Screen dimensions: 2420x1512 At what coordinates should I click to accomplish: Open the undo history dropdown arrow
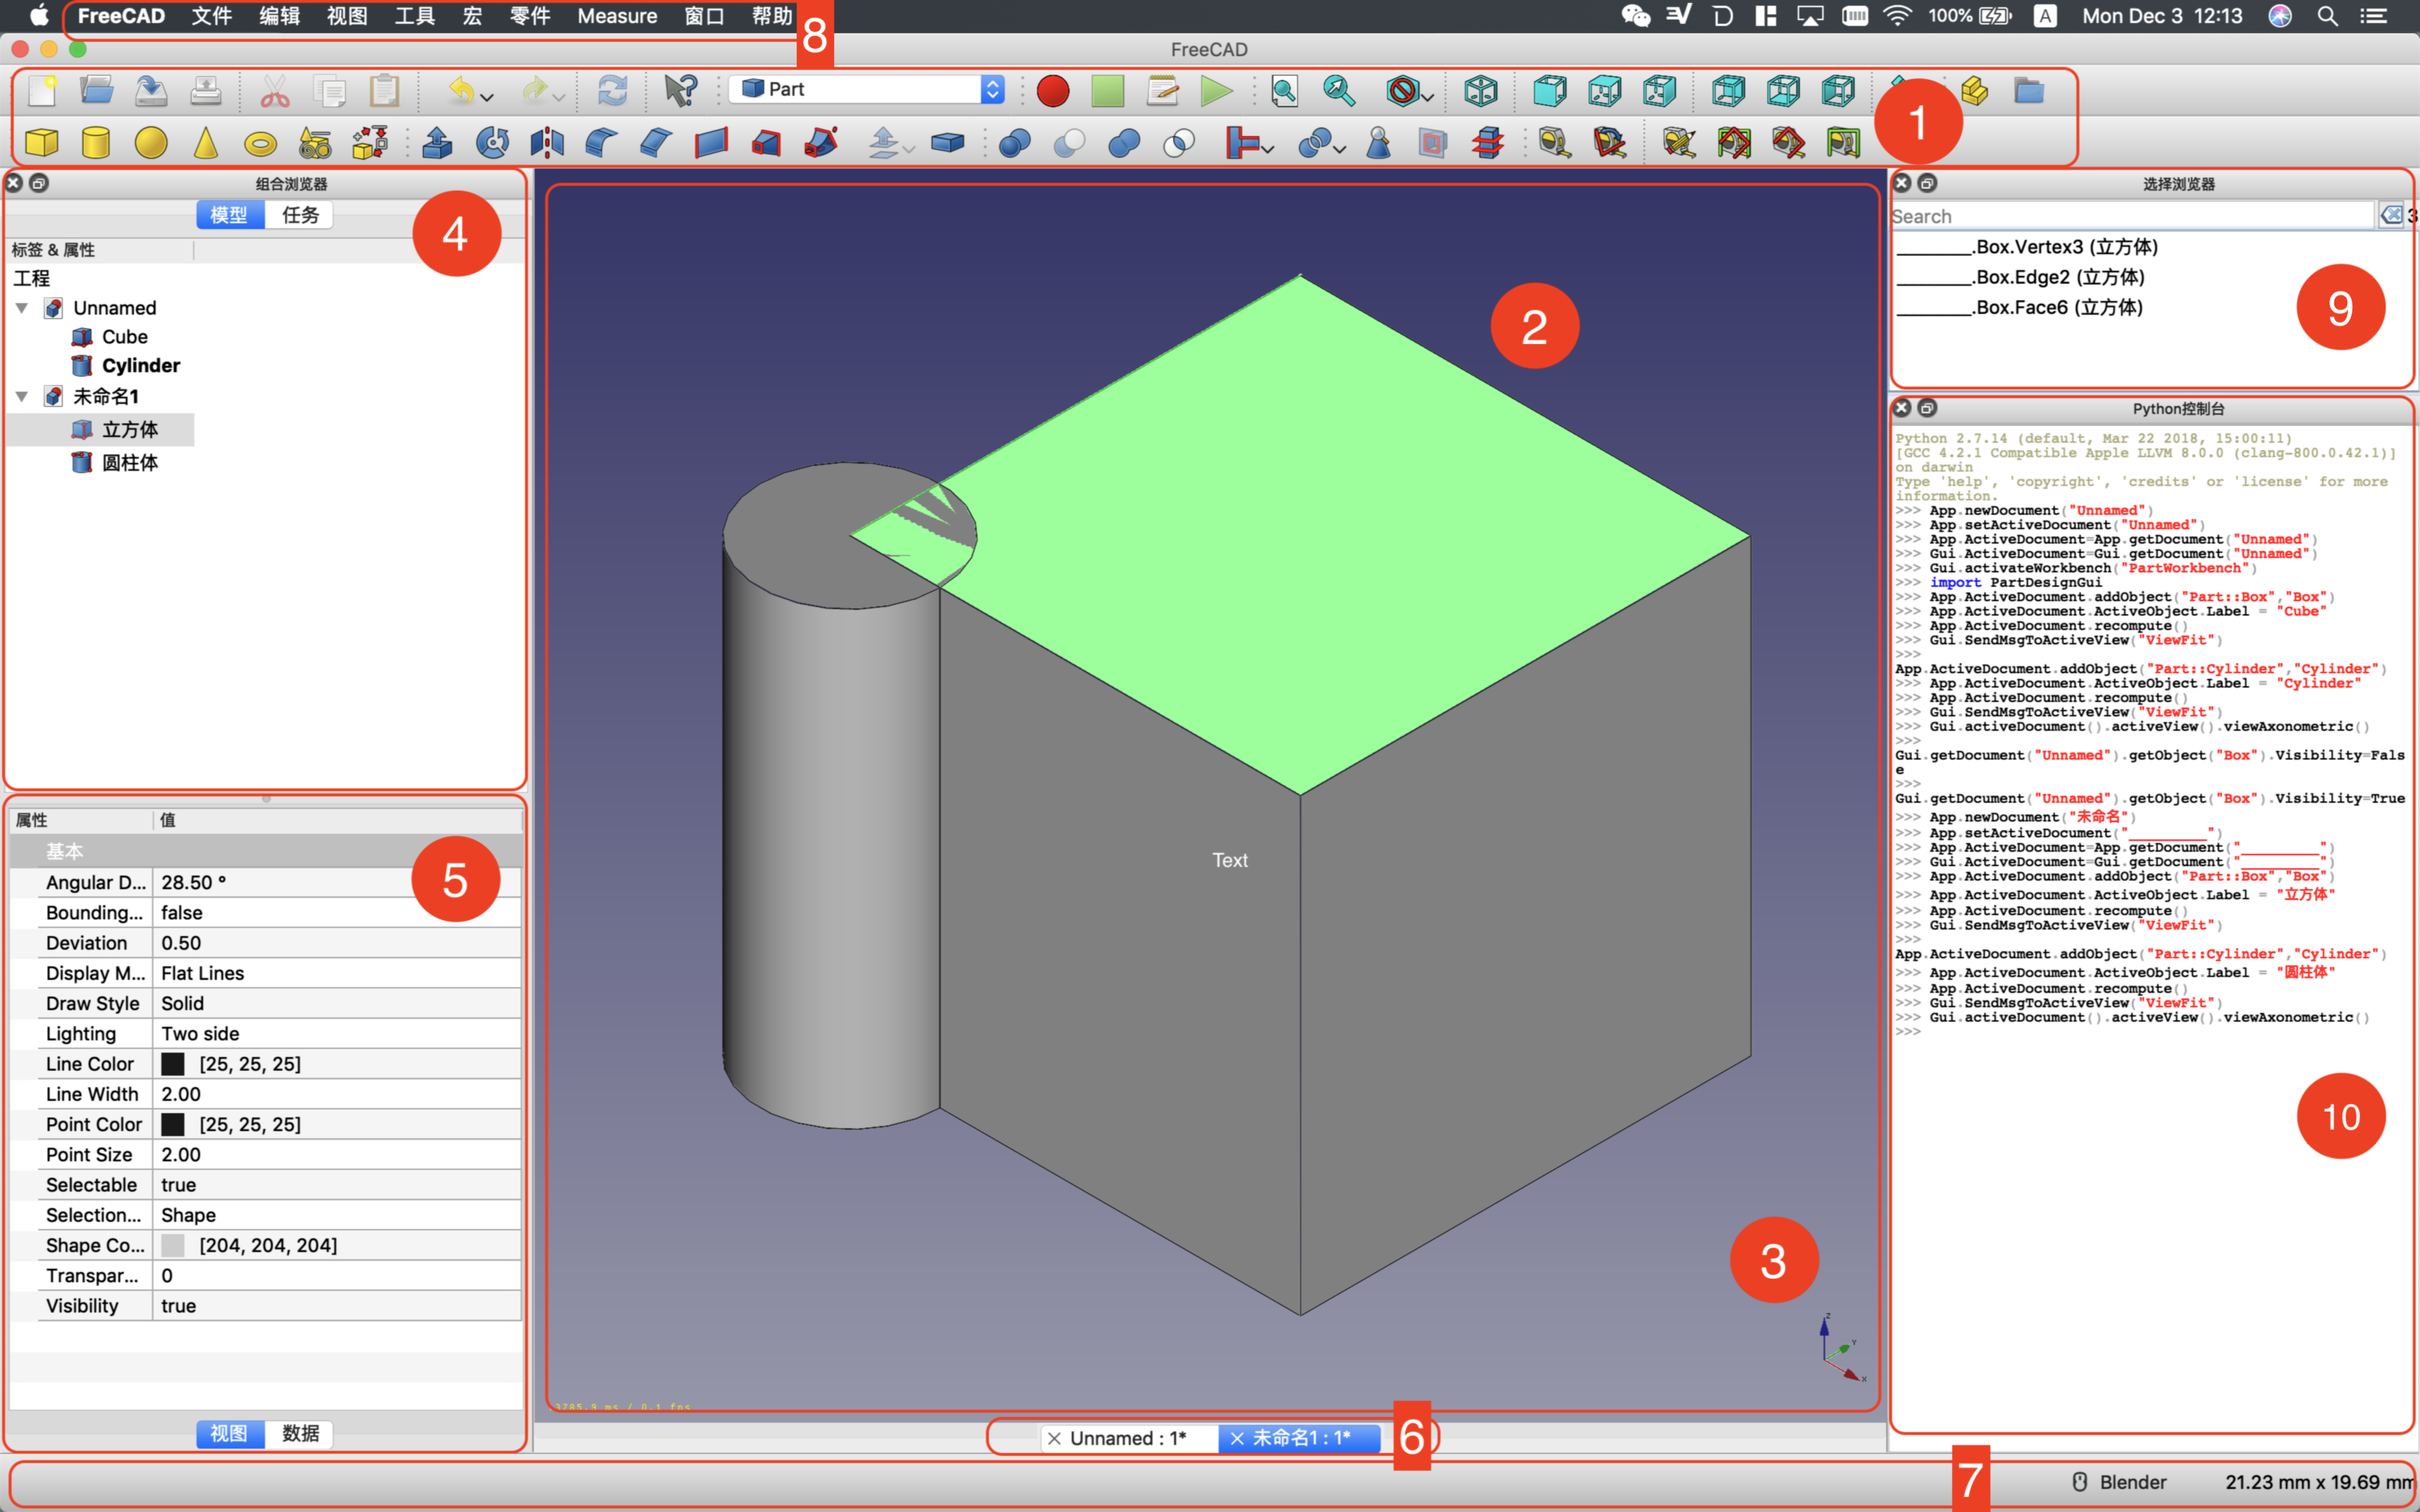488,97
